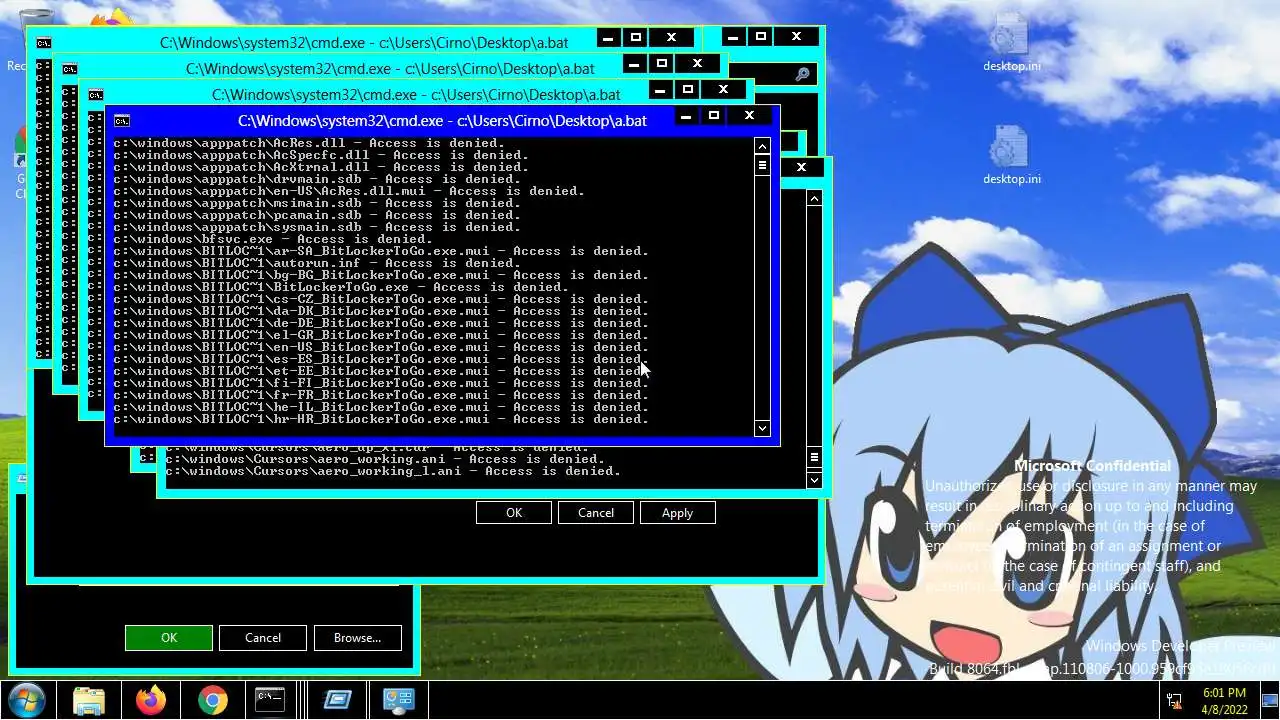The height and width of the screenshot is (720, 1280).
Task: Click the OK button beside Apply
Action: tap(514, 512)
